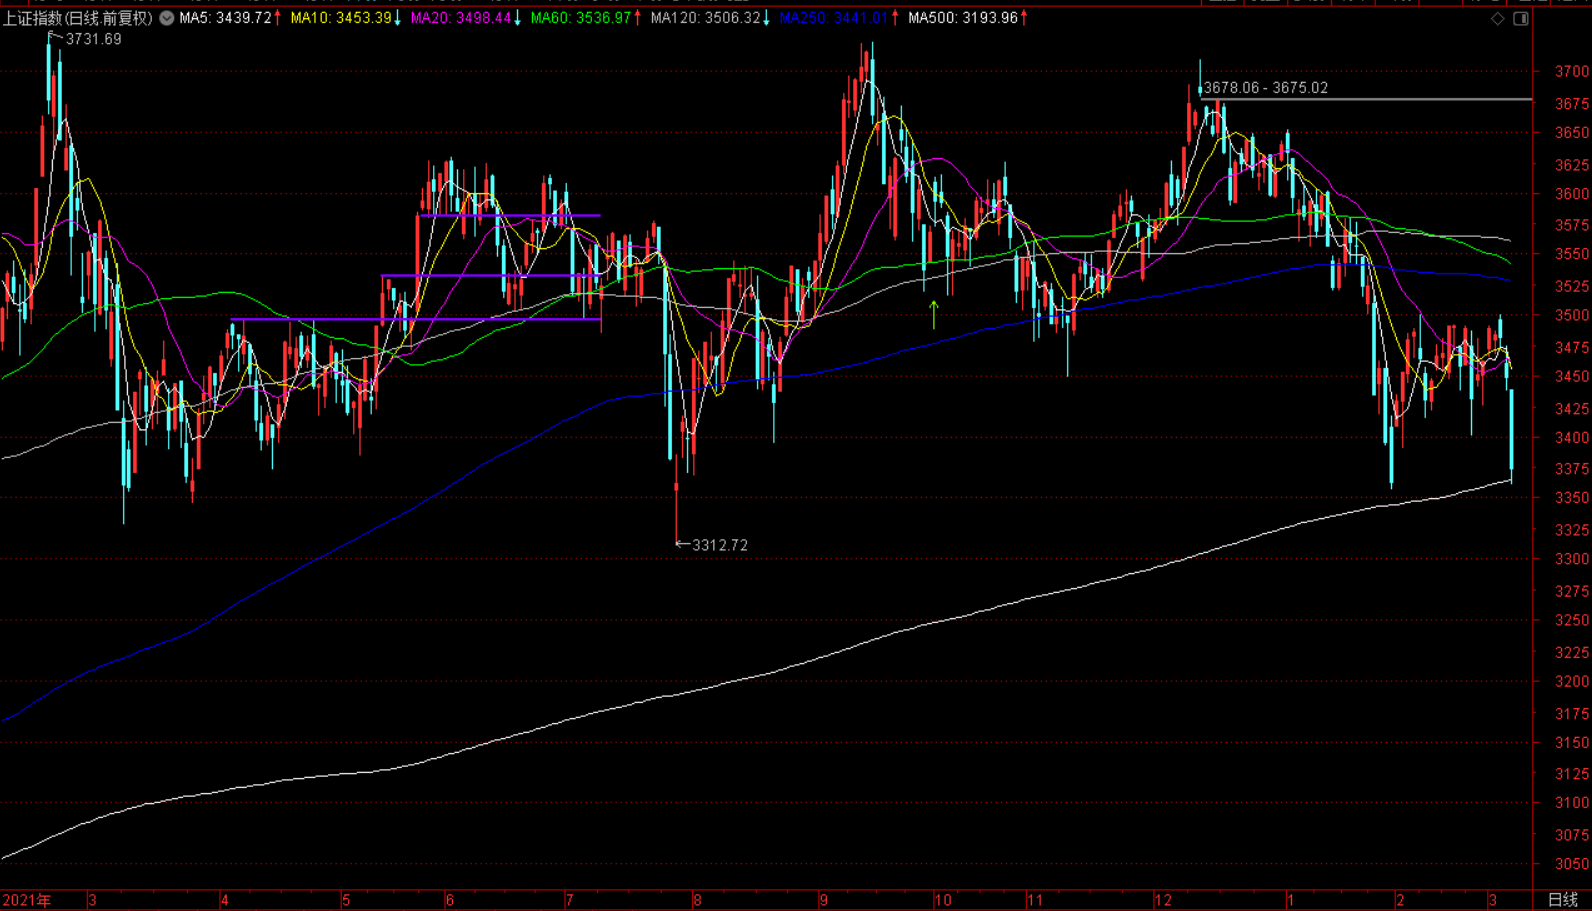Click the 3050 level on price axis
This screenshot has height=911, width=1592.
click(1571, 864)
